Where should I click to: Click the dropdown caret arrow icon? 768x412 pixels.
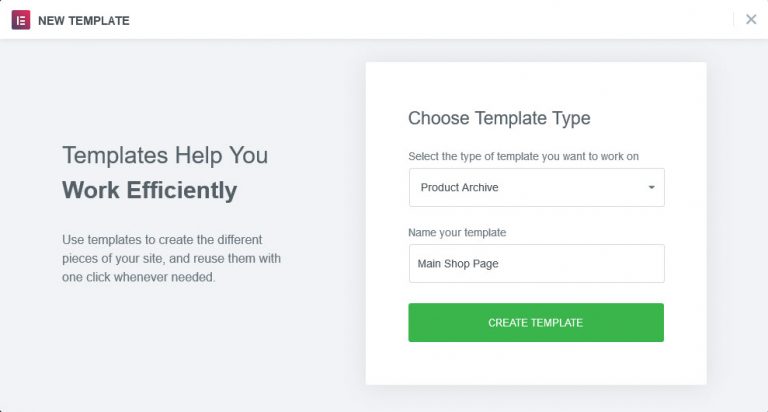(651, 187)
